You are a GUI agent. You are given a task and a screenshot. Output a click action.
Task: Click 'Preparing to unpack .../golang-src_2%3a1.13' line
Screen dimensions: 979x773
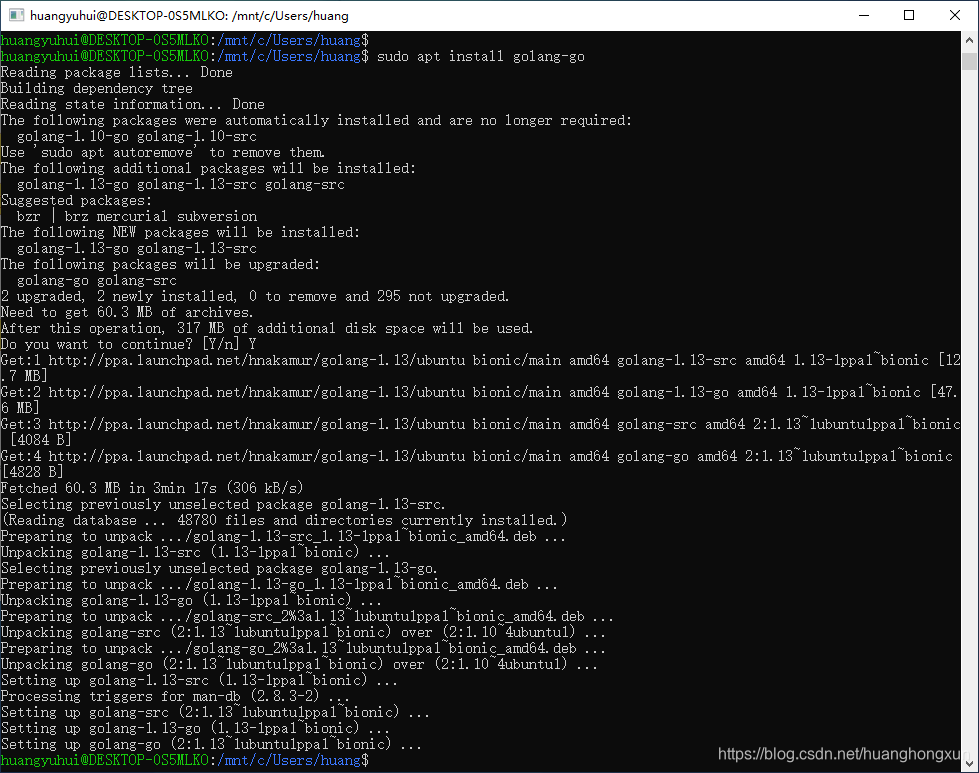tap(307, 617)
